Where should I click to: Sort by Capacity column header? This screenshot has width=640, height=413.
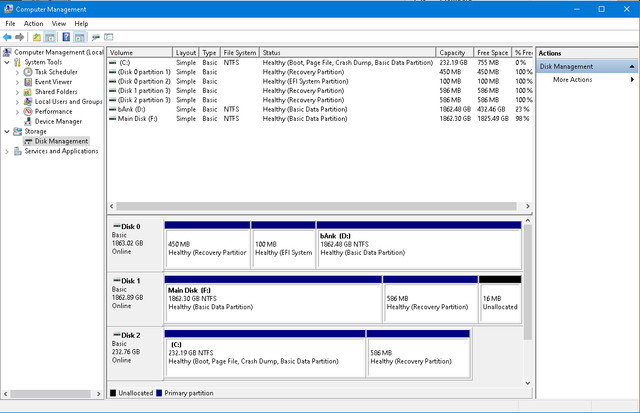click(x=455, y=53)
